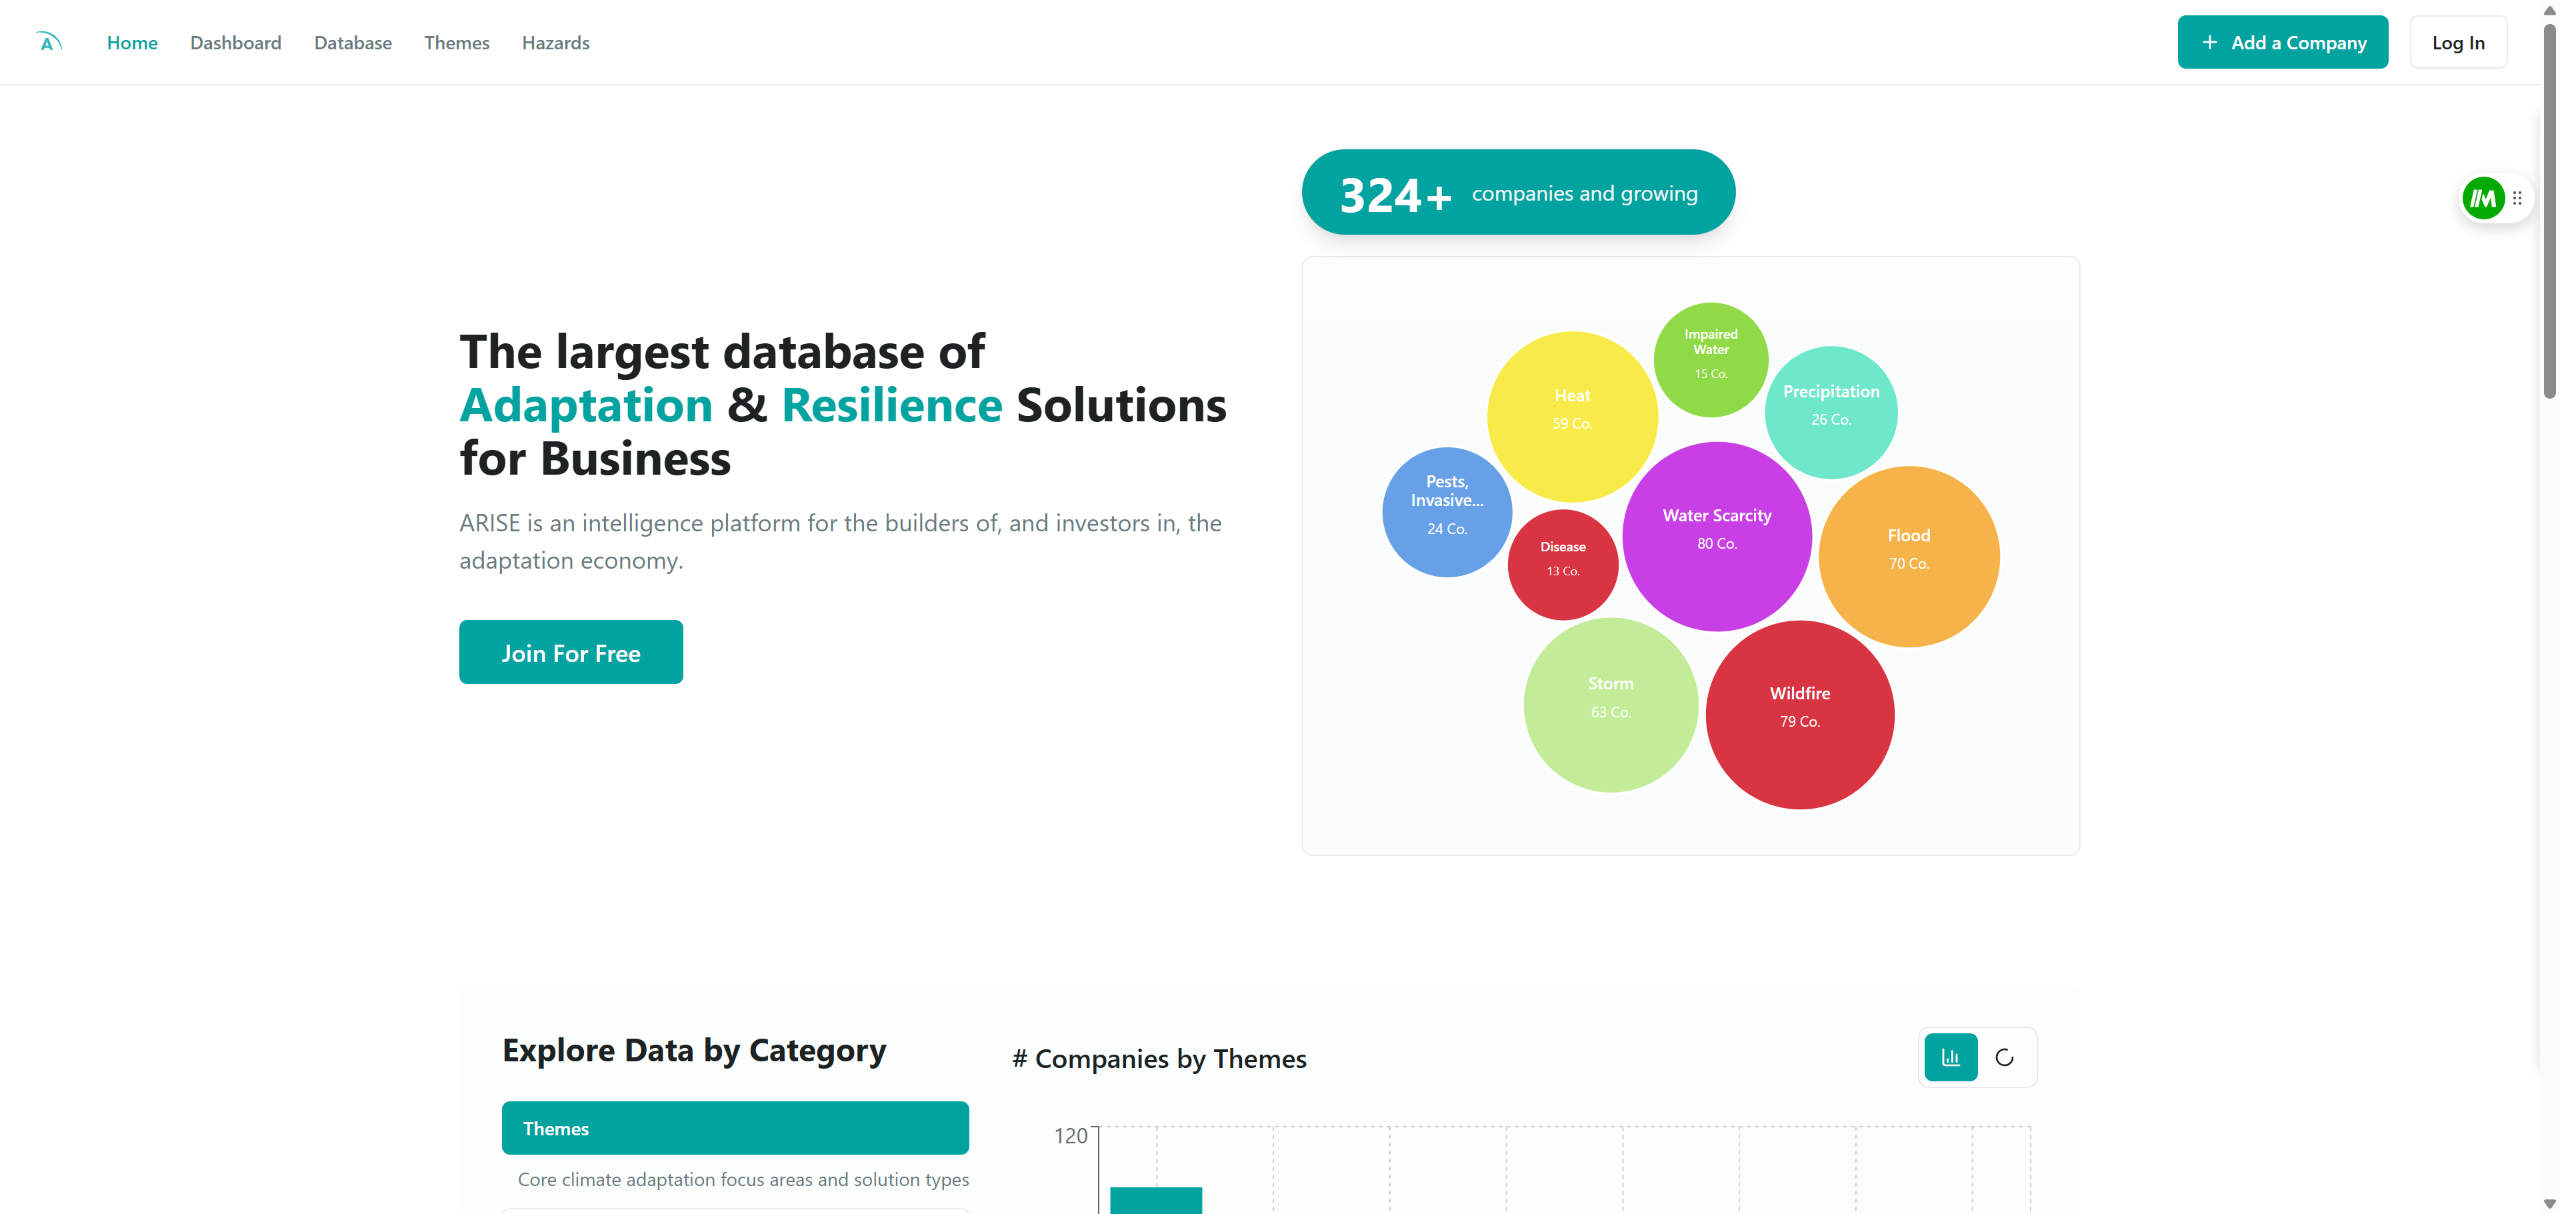Switch to bar chart view
The width and height of the screenshot is (2560, 1214).
coord(1950,1057)
